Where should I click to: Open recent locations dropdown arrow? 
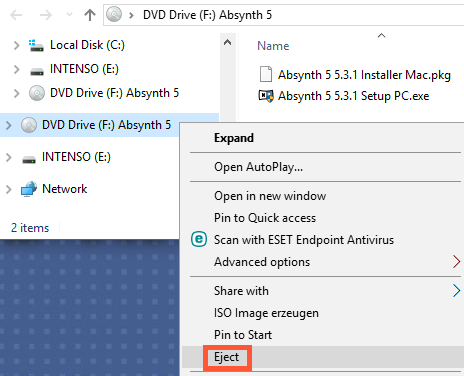pyautogui.click(x=69, y=15)
